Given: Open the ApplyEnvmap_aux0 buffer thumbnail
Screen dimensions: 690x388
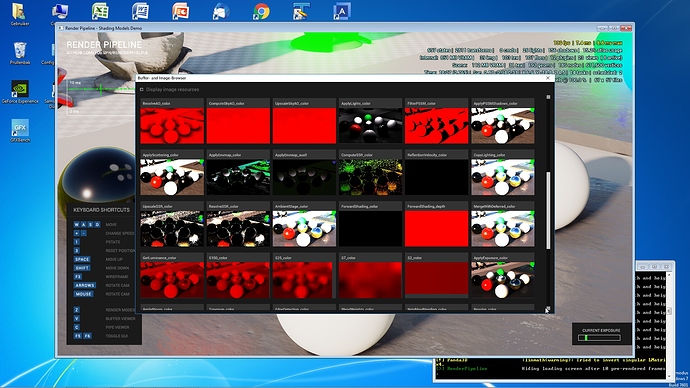Looking at the screenshot, I should click(304, 177).
